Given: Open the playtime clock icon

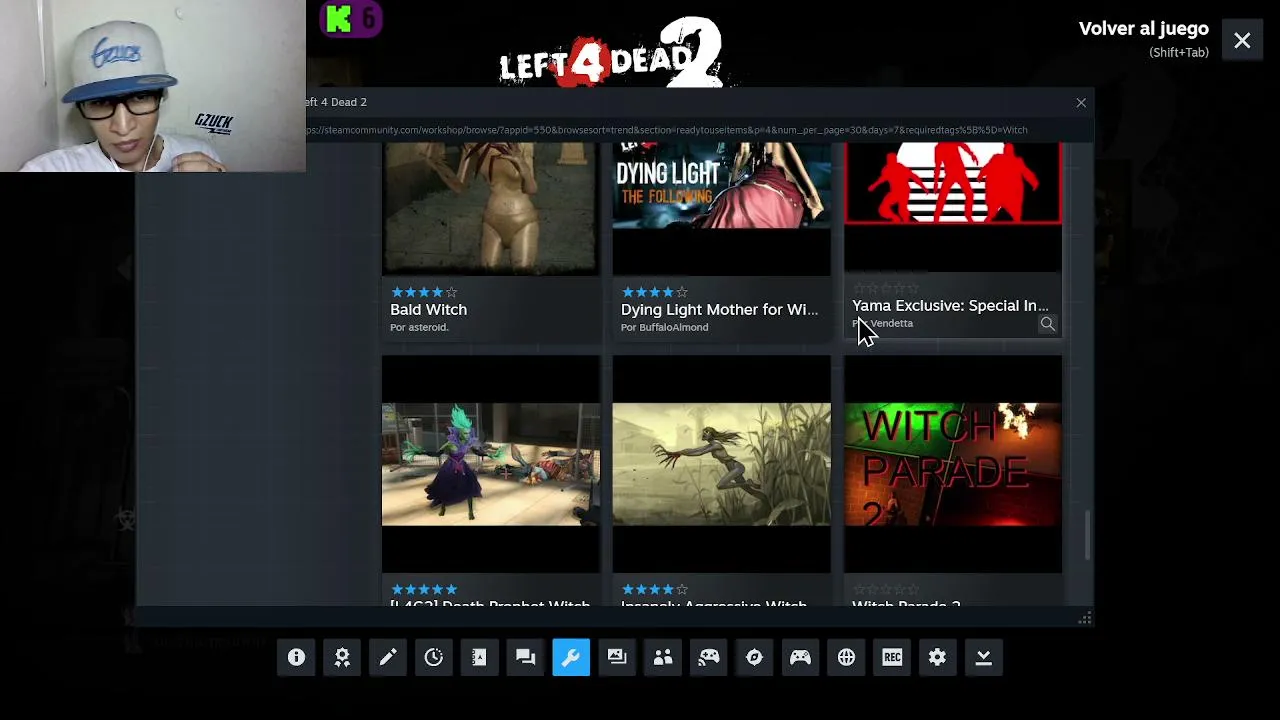Looking at the screenshot, I should [434, 657].
